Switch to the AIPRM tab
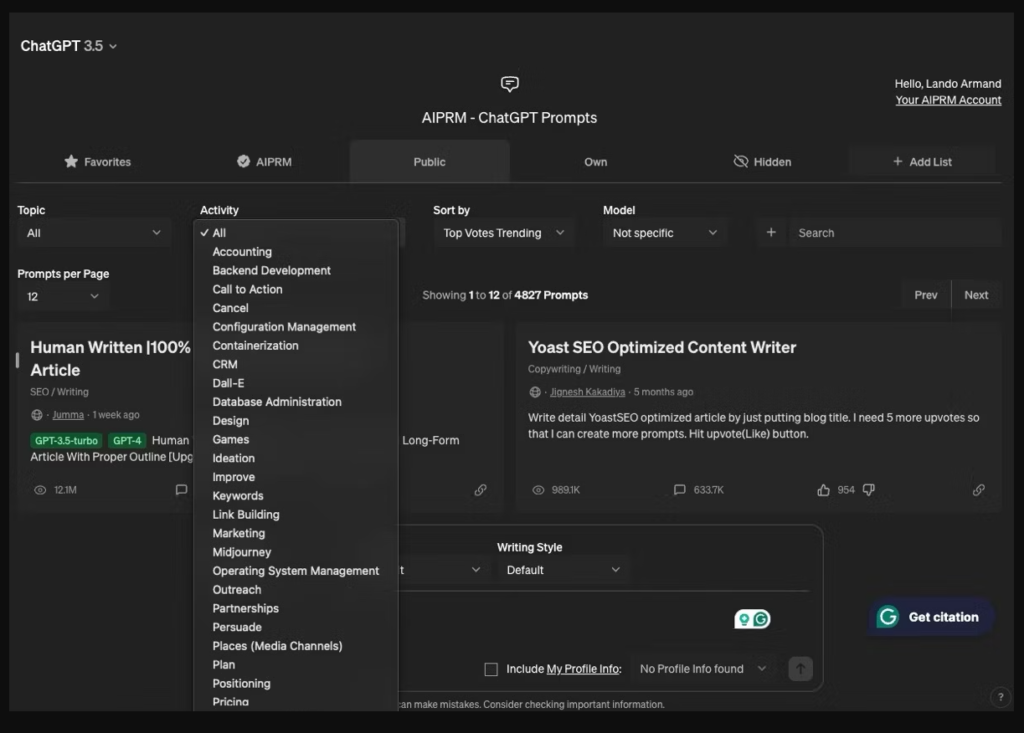 (264, 161)
